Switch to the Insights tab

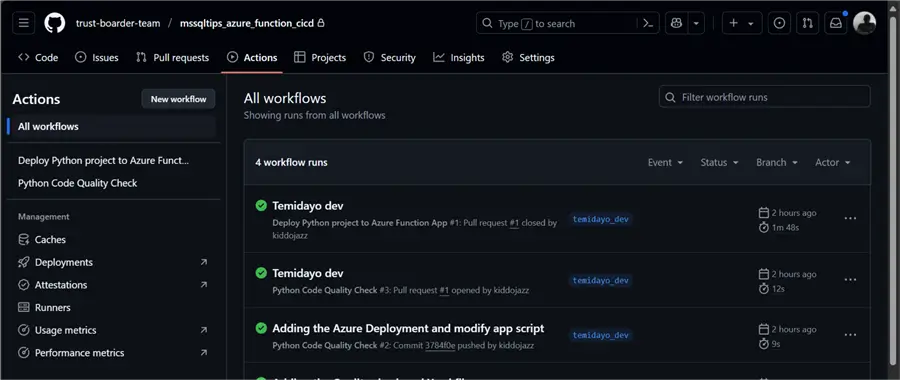point(459,57)
